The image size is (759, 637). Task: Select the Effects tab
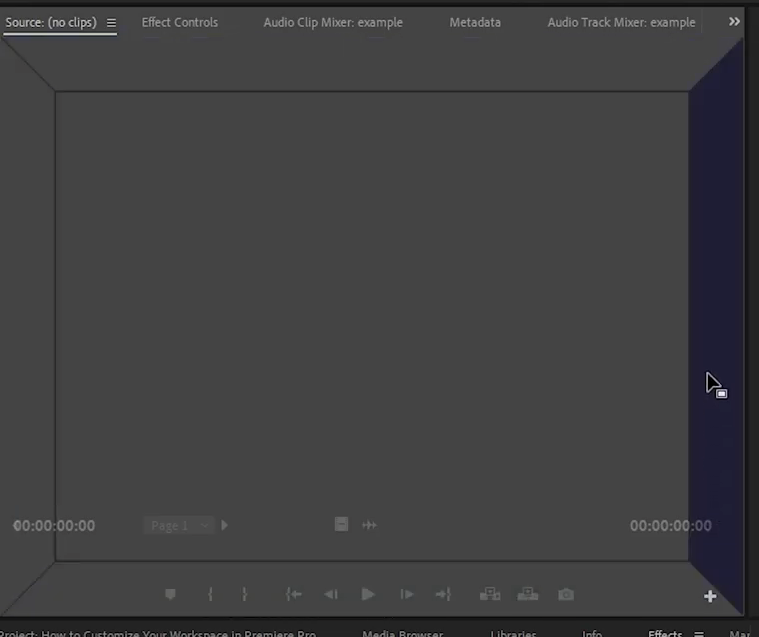pyautogui.click(x=665, y=633)
